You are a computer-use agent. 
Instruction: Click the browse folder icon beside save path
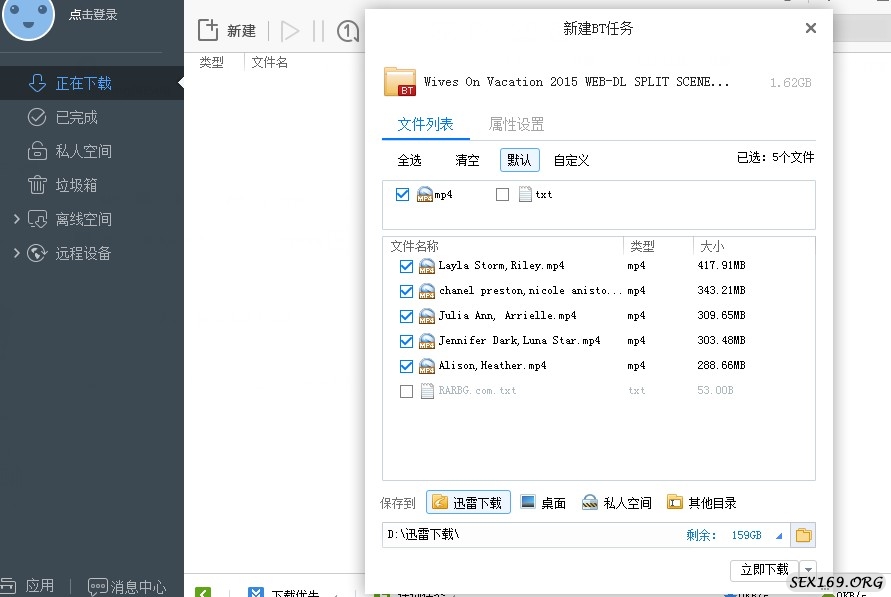tap(803, 535)
